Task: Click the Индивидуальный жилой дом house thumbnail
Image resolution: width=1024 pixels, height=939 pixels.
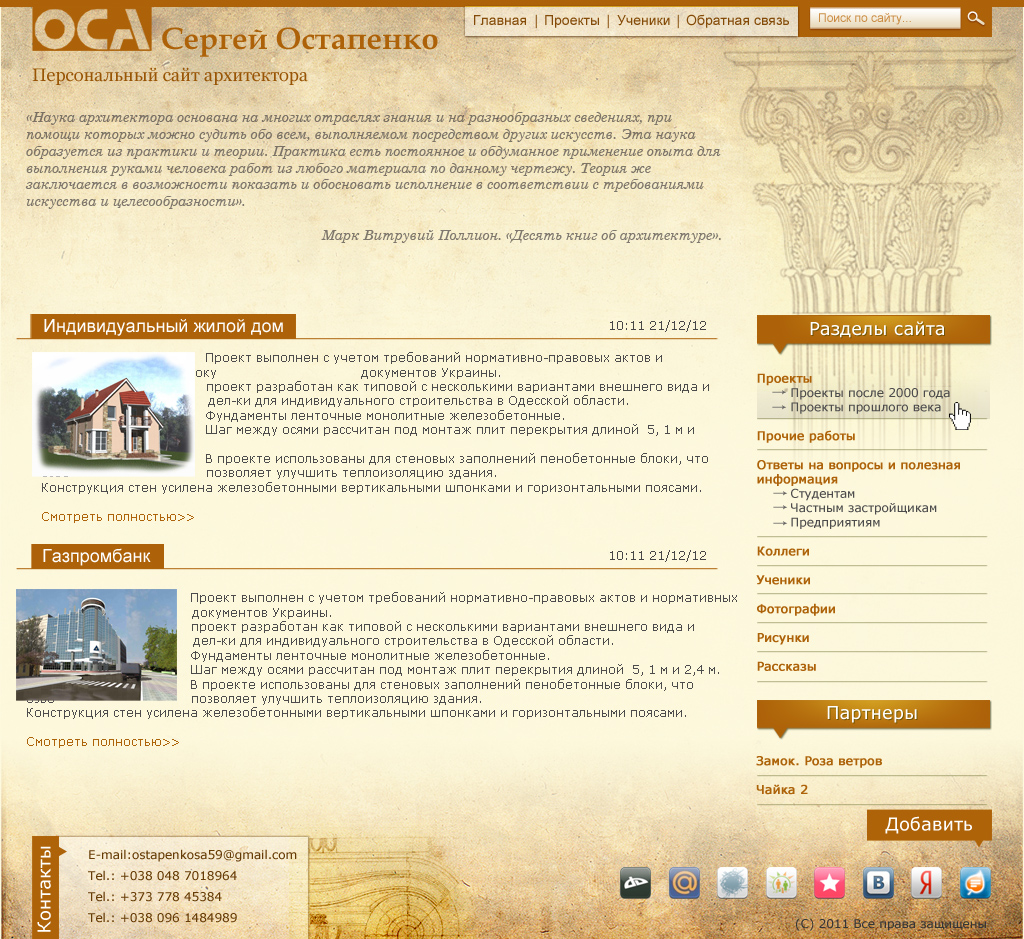Action: tap(113, 414)
